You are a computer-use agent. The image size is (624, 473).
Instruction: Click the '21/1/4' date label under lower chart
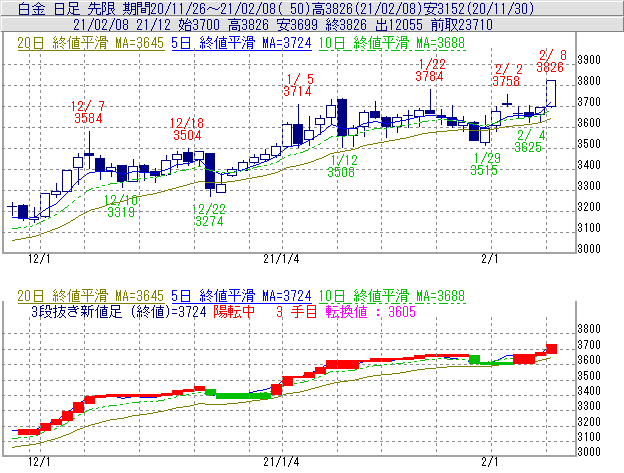(281, 462)
